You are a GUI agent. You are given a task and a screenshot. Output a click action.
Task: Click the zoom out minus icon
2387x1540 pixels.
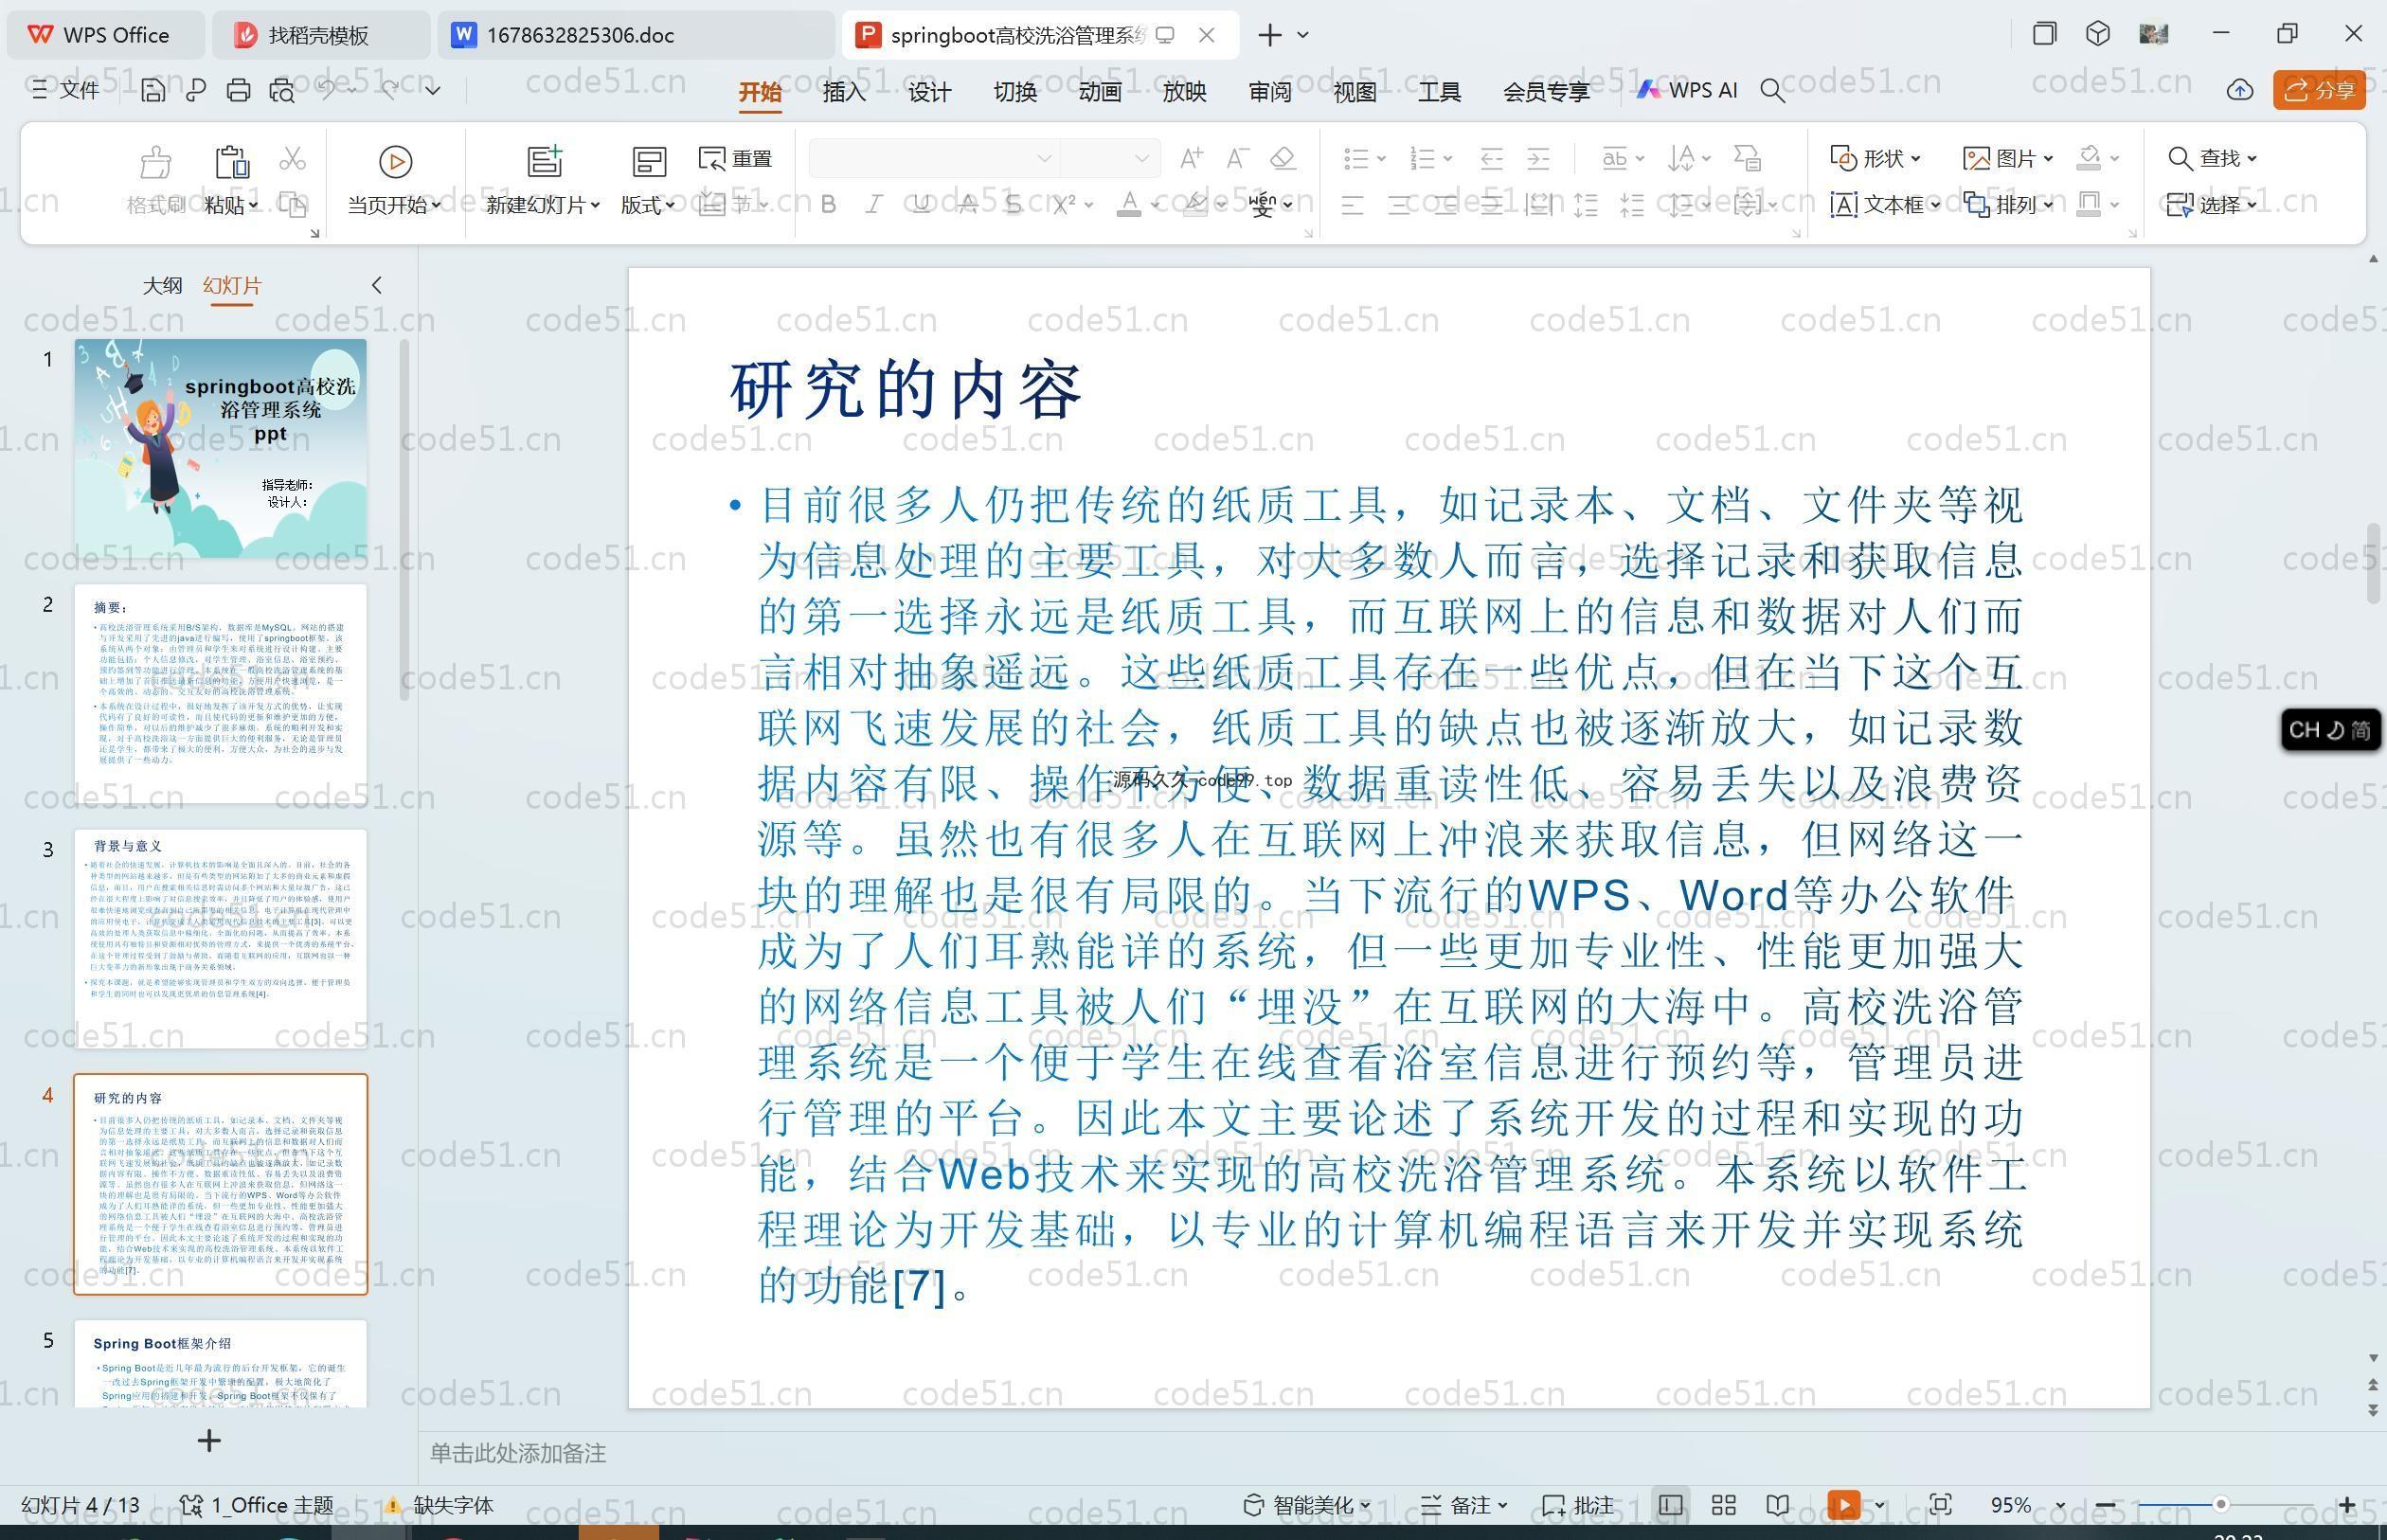[x=2105, y=1505]
